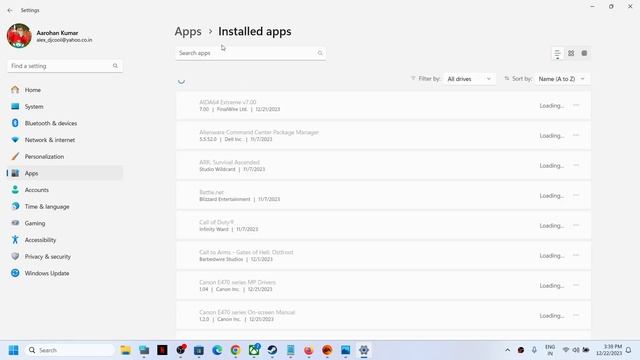
Task: Select the Canon E470 series On-screen Manual name
Action: click(247, 312)
